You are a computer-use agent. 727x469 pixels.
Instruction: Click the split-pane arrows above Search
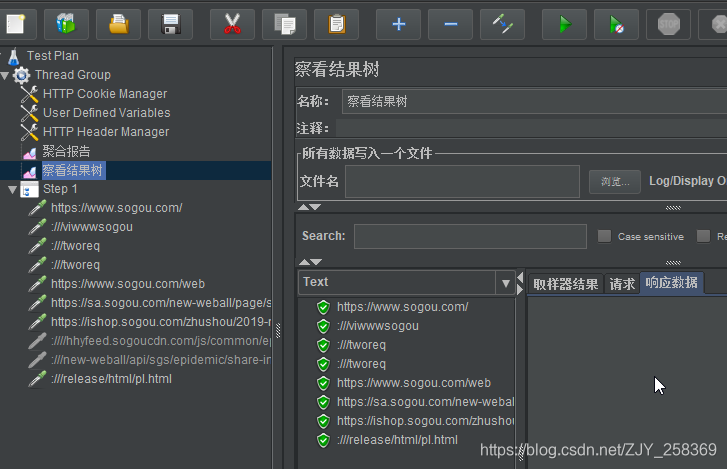pyautogui.click(x=309, y=207)
